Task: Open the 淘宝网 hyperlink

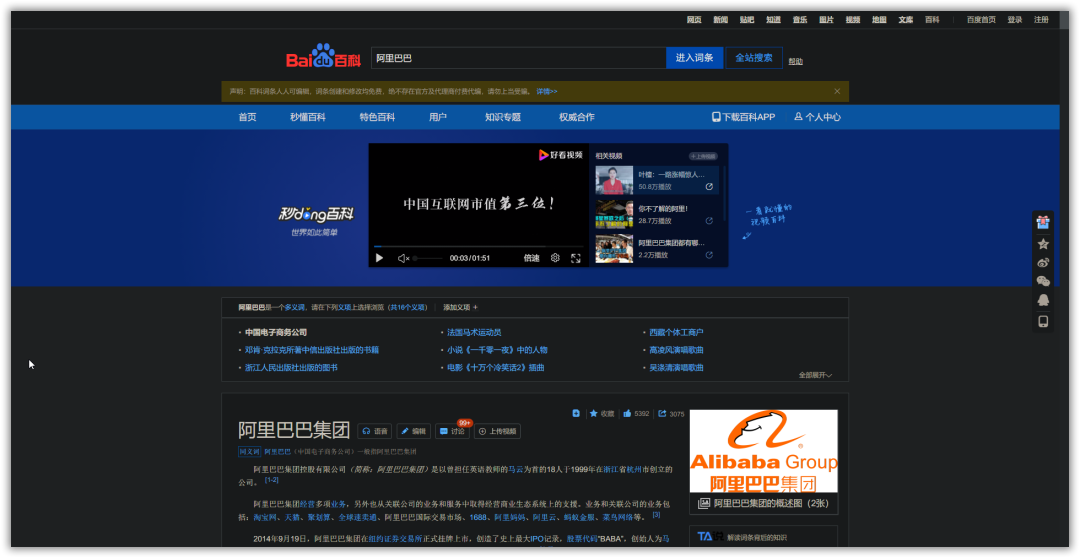Action: tap(265, 517)
